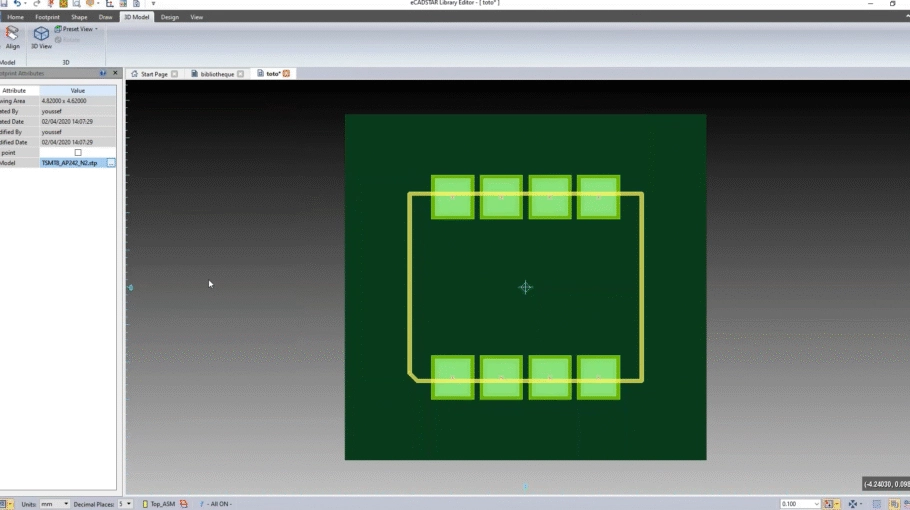Click the Redo arrow icon

coord(36,4)
